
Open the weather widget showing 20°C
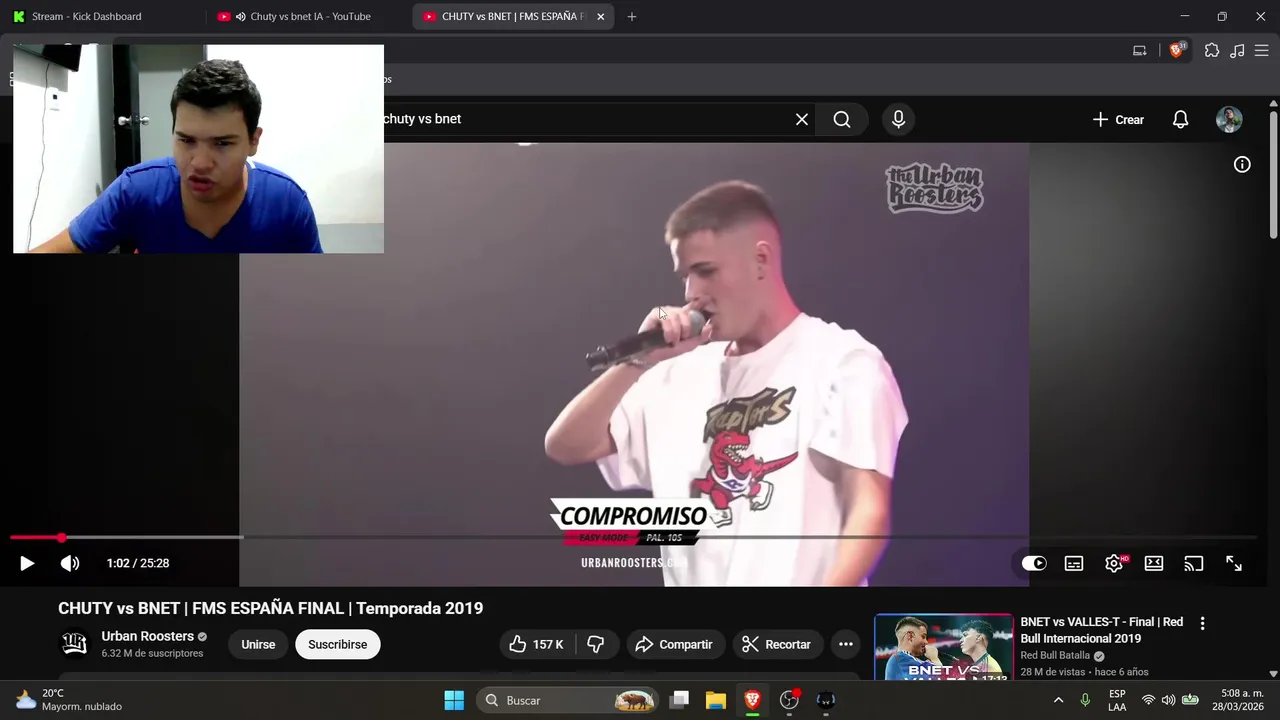click(x=68, y=700)
